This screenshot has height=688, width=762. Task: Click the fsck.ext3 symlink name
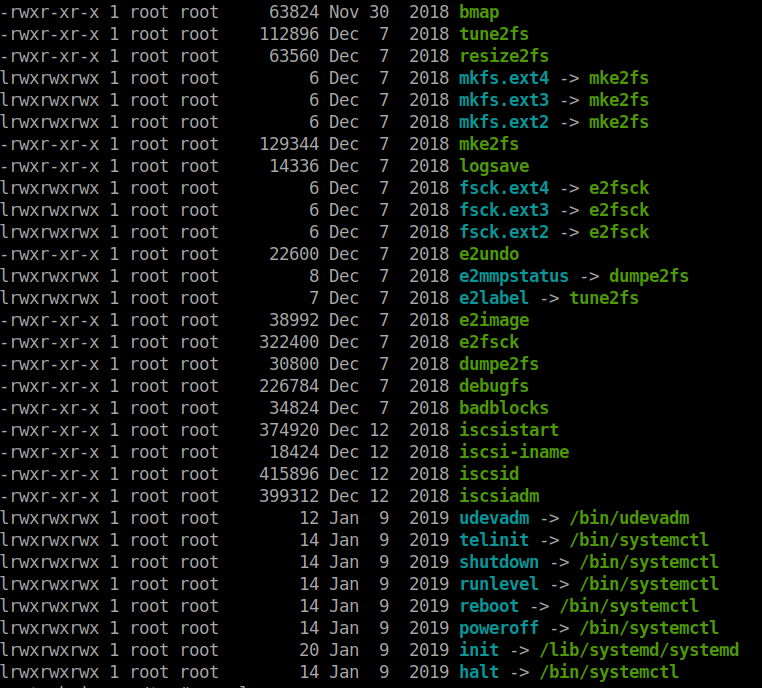pyautogui.click(x=504, y=210)
